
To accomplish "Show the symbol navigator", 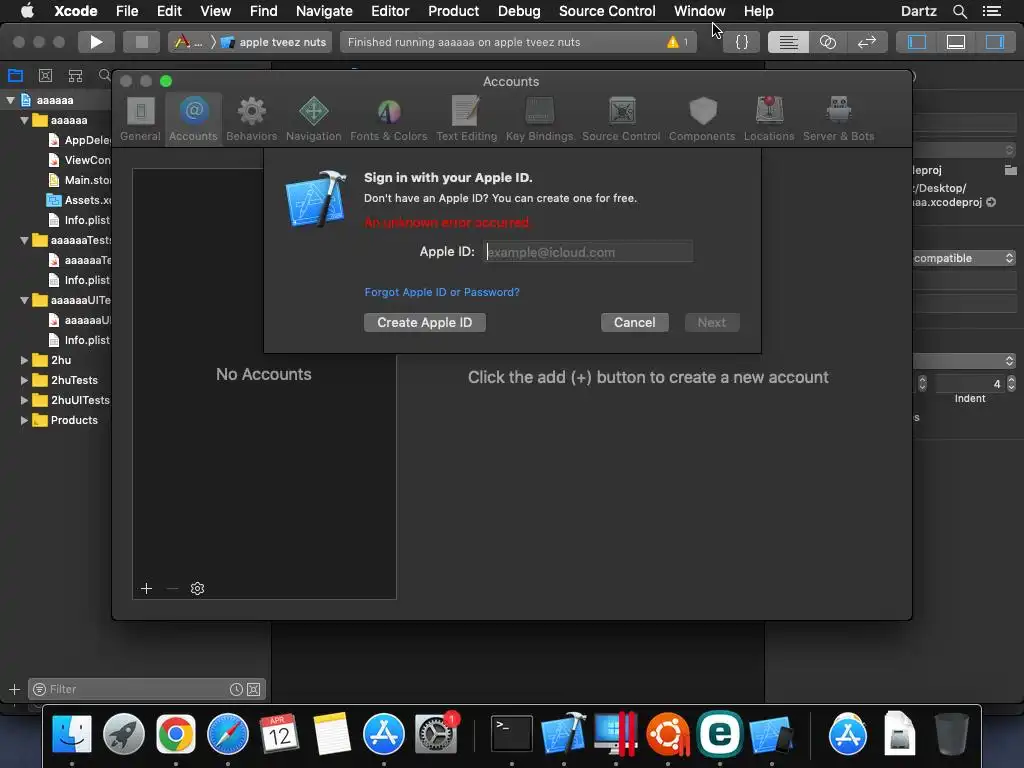I will tap(75, 75).
